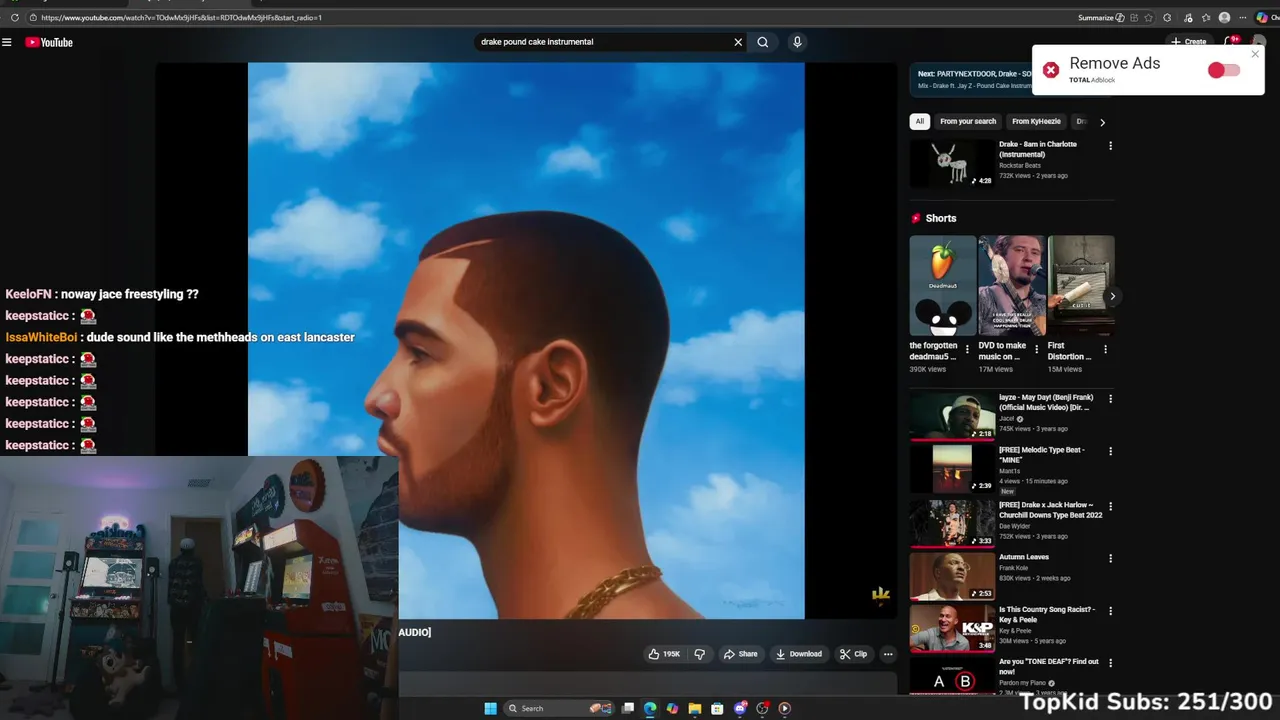This screenshot has width=1280, height=720.
Task: Open Edge Favorites list icon
Action: pos(1205,17)
